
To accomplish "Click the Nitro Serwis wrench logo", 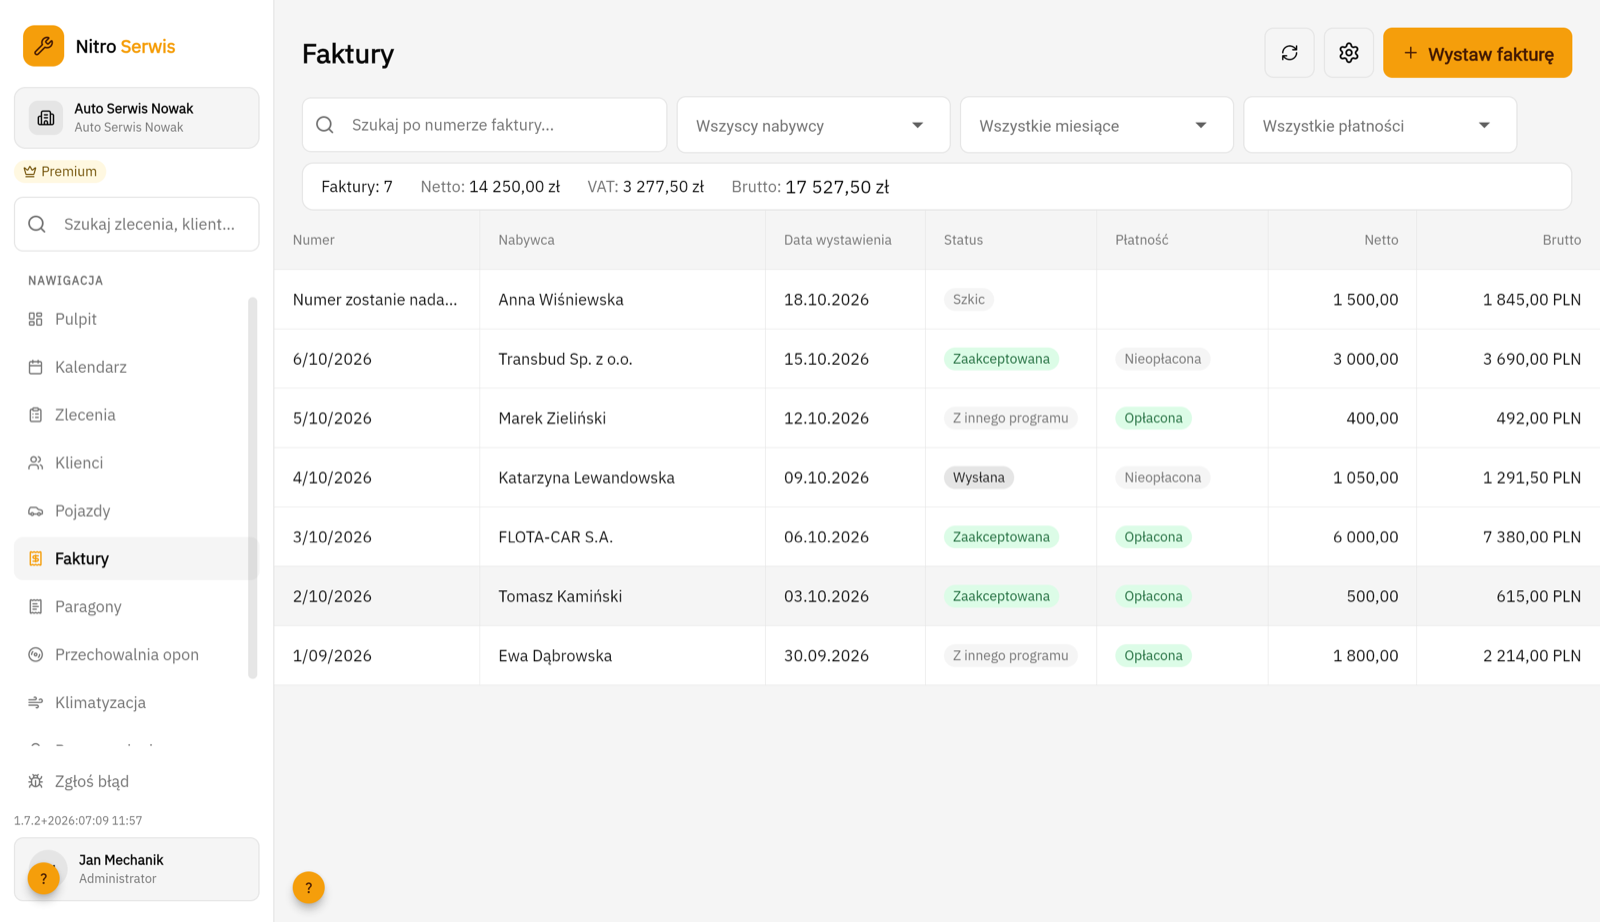I will [44, 46].
